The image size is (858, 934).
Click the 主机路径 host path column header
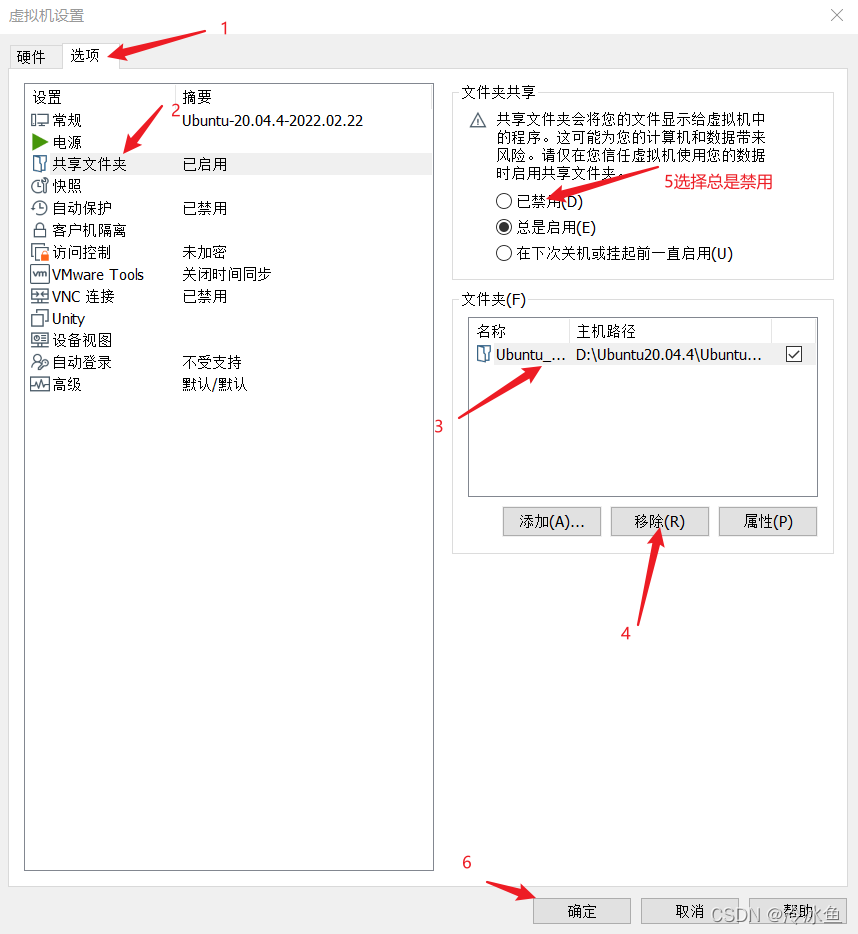pyautogui.click(x=671, y=331)
